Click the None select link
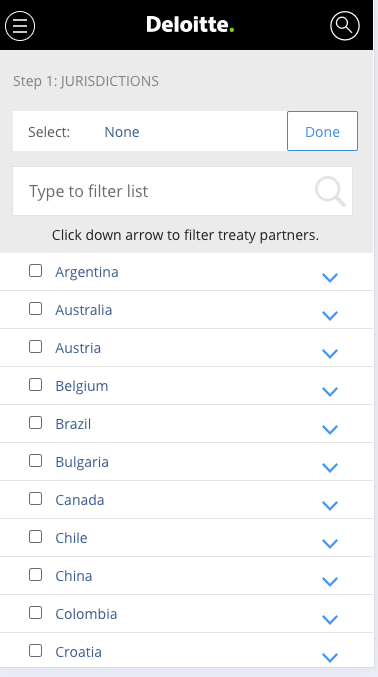 pyautogui.click(x=122, y=132)
